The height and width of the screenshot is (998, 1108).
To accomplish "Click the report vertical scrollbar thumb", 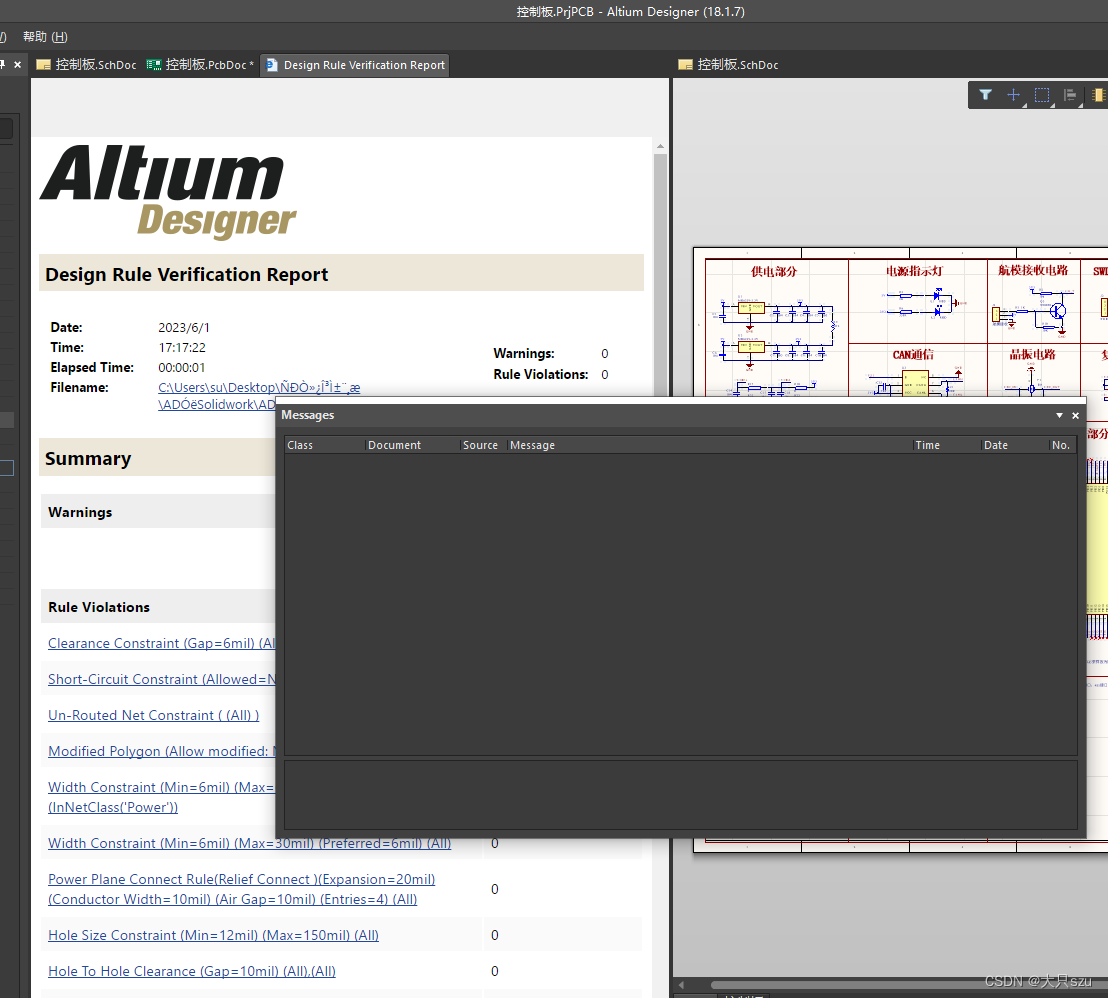I will pyautogui.click(x=660, y=274).
